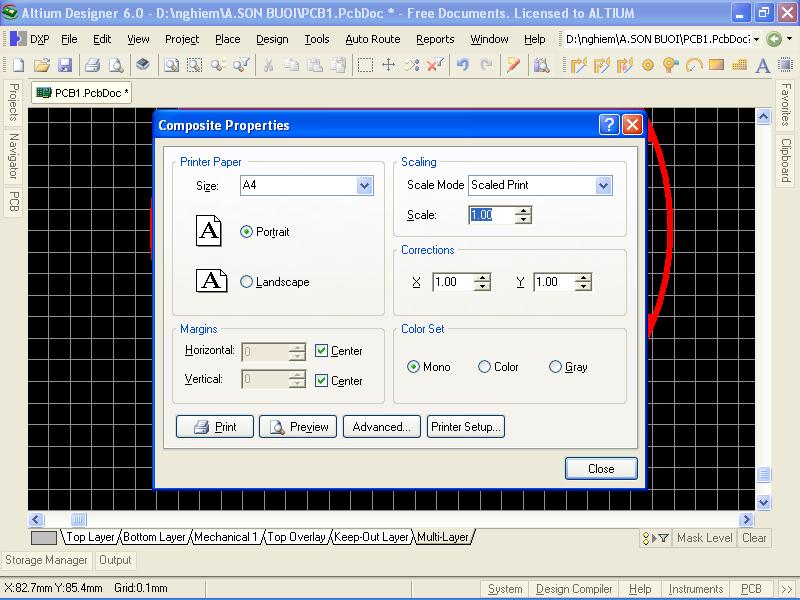The width and height of the screenshot is (800, 600).
Task: Select the Color color set option
Action: (484, 366)
